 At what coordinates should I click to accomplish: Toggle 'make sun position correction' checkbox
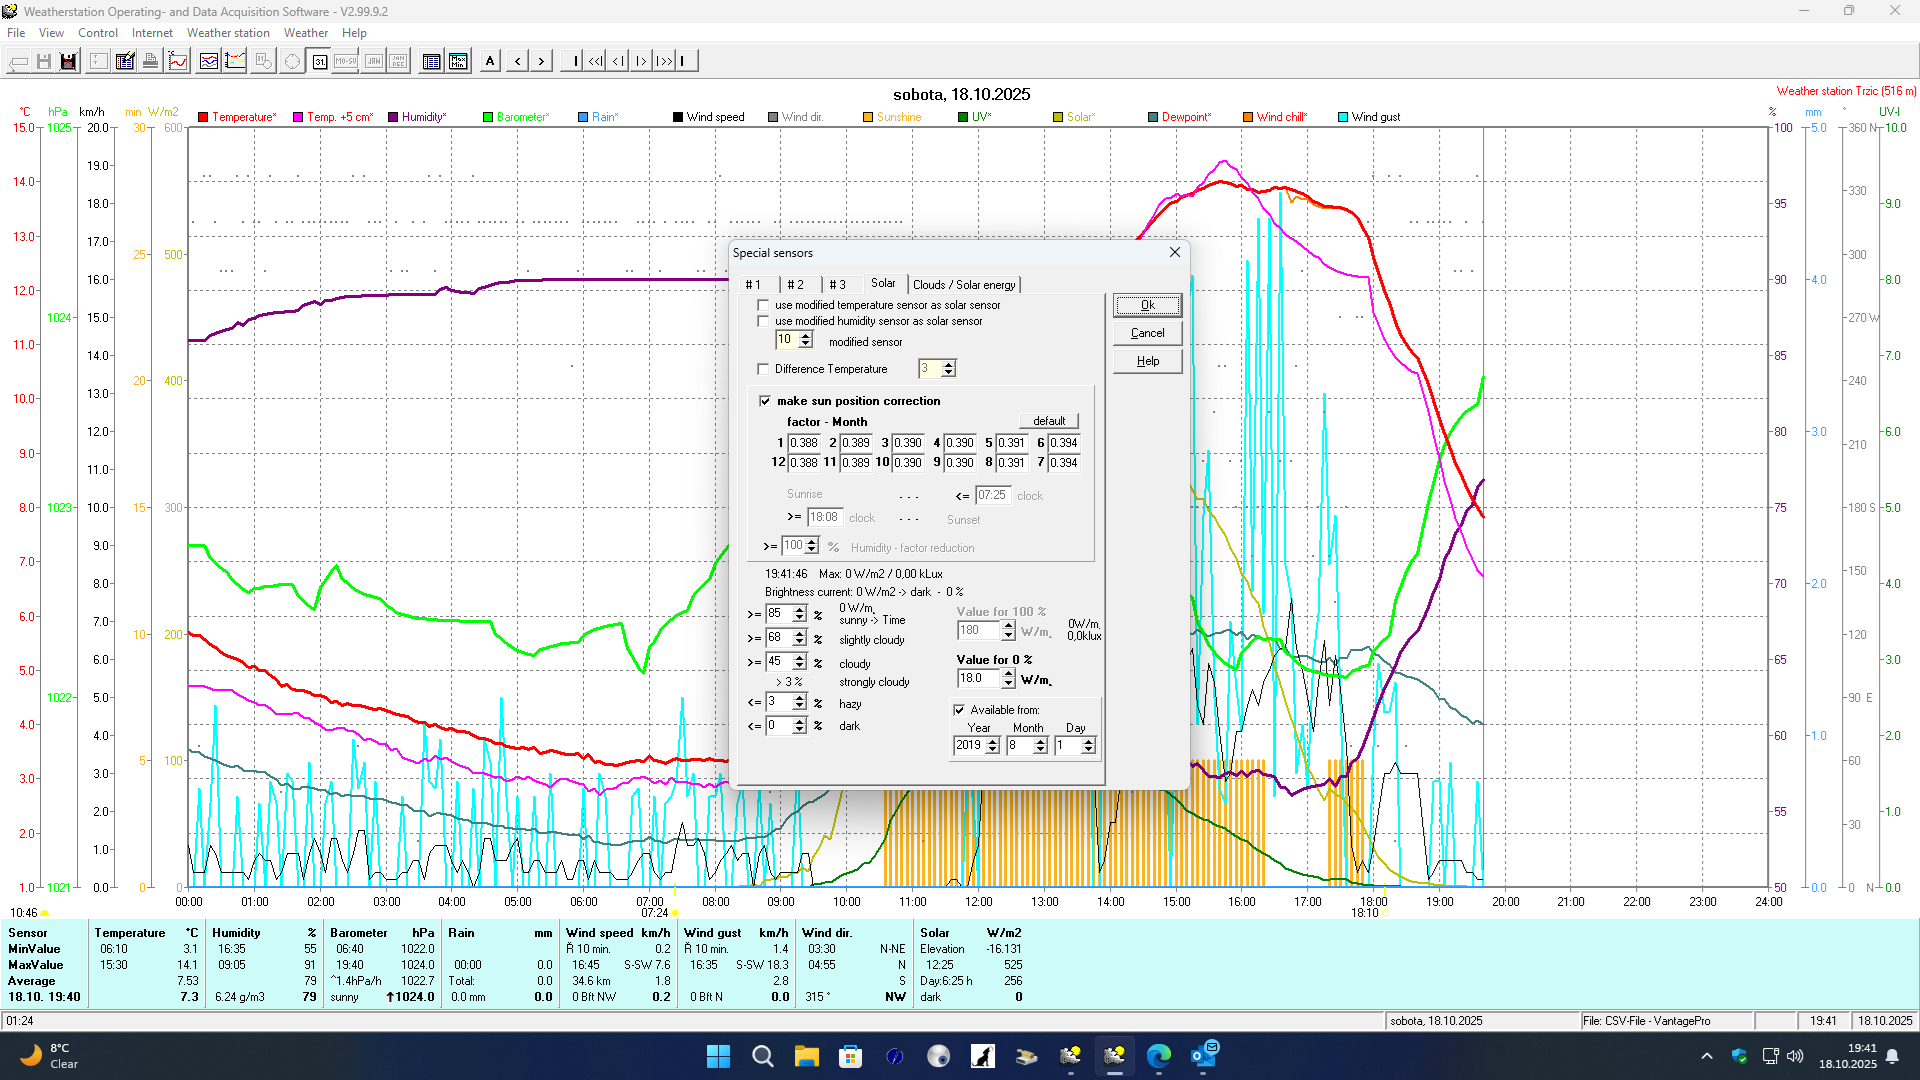[765, 401]
